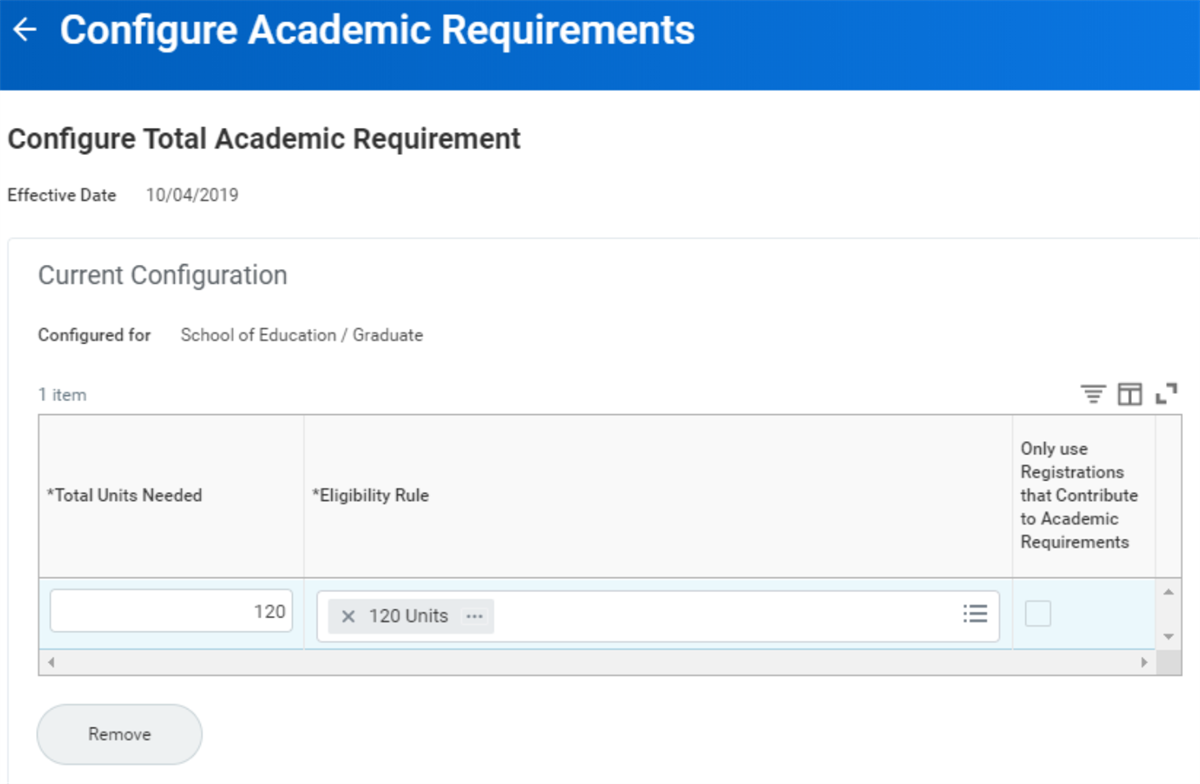Screen dimensions: 1200x784
Task: Click the Configure Academic Requirements title
Action: [377, 30]
